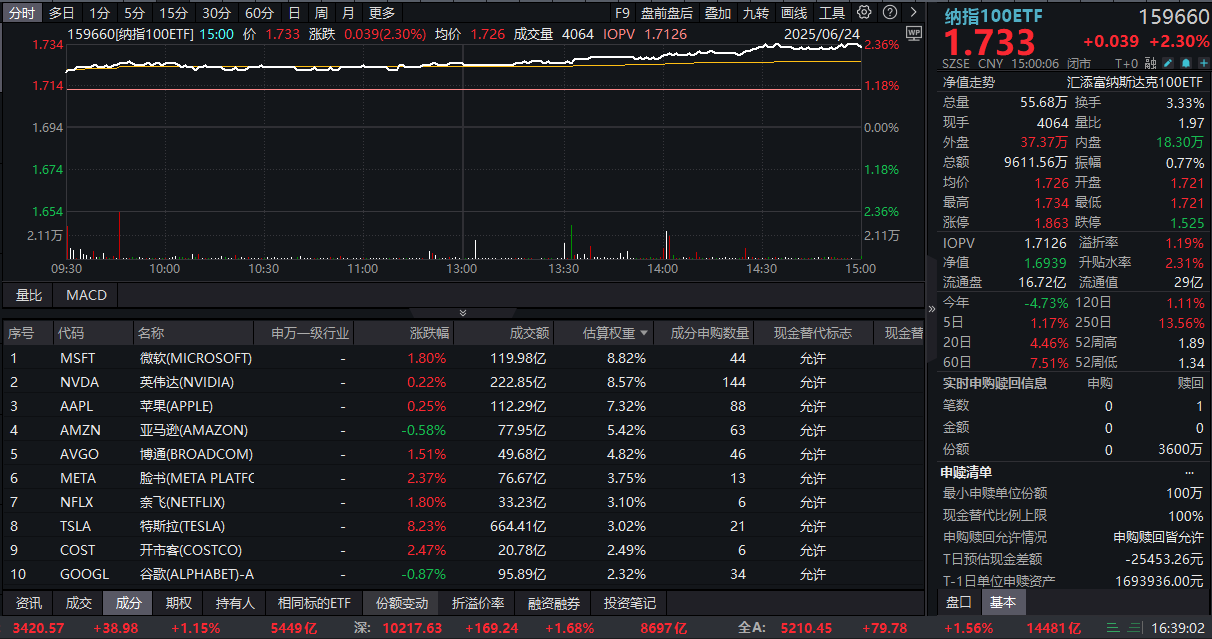
Task: Click the help question mark icon
Action: [x=890, y=13]
